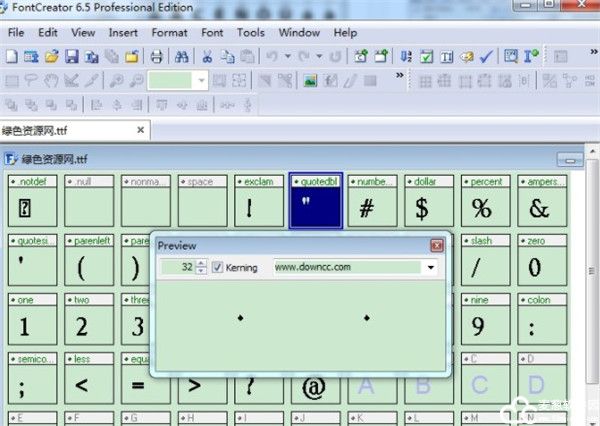The height and width of the screenshot is (426, 600).
Task: Open the Window menu
Action: coord(299,33)
